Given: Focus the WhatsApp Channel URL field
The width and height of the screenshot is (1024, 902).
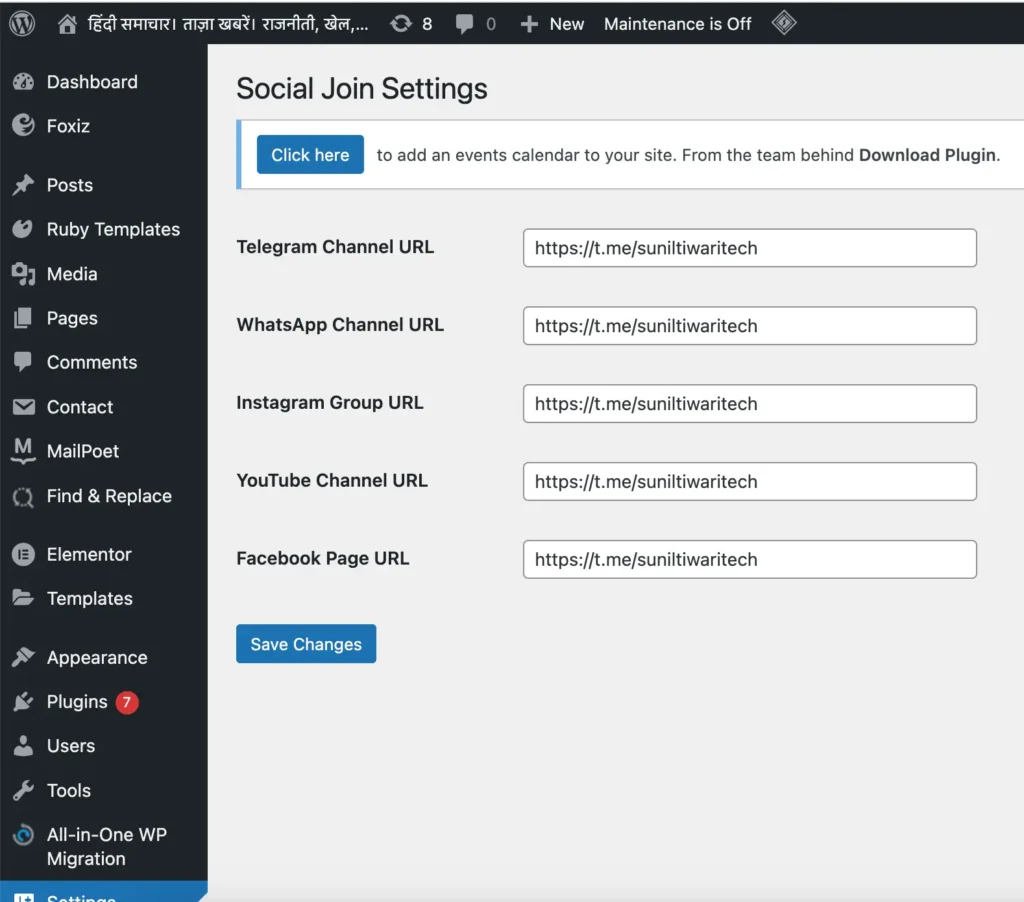Looking at the screenshot, I should (750, 325).
